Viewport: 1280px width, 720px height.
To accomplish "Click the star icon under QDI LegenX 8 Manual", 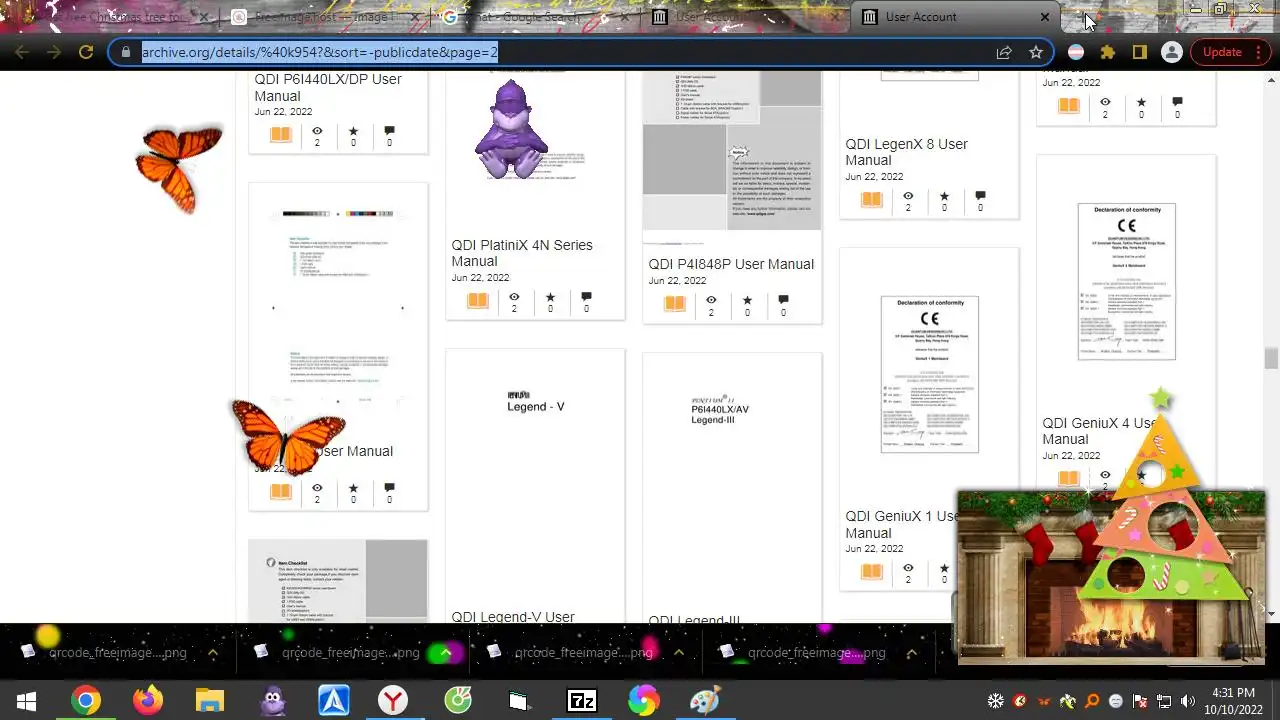I will [944, 196].
